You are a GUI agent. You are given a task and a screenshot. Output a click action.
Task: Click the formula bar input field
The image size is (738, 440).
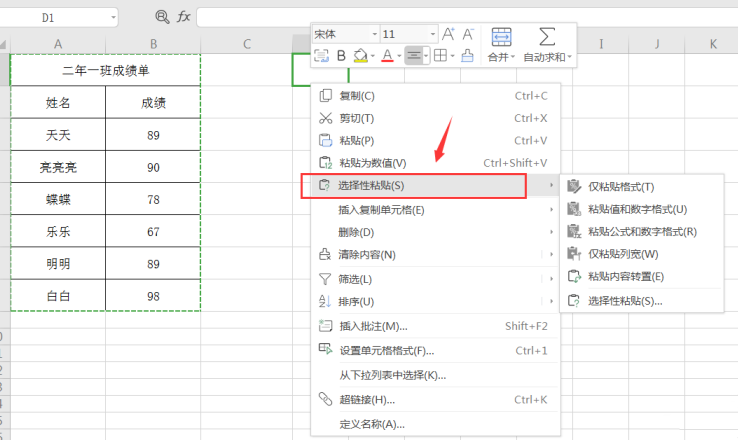(467, 17)
